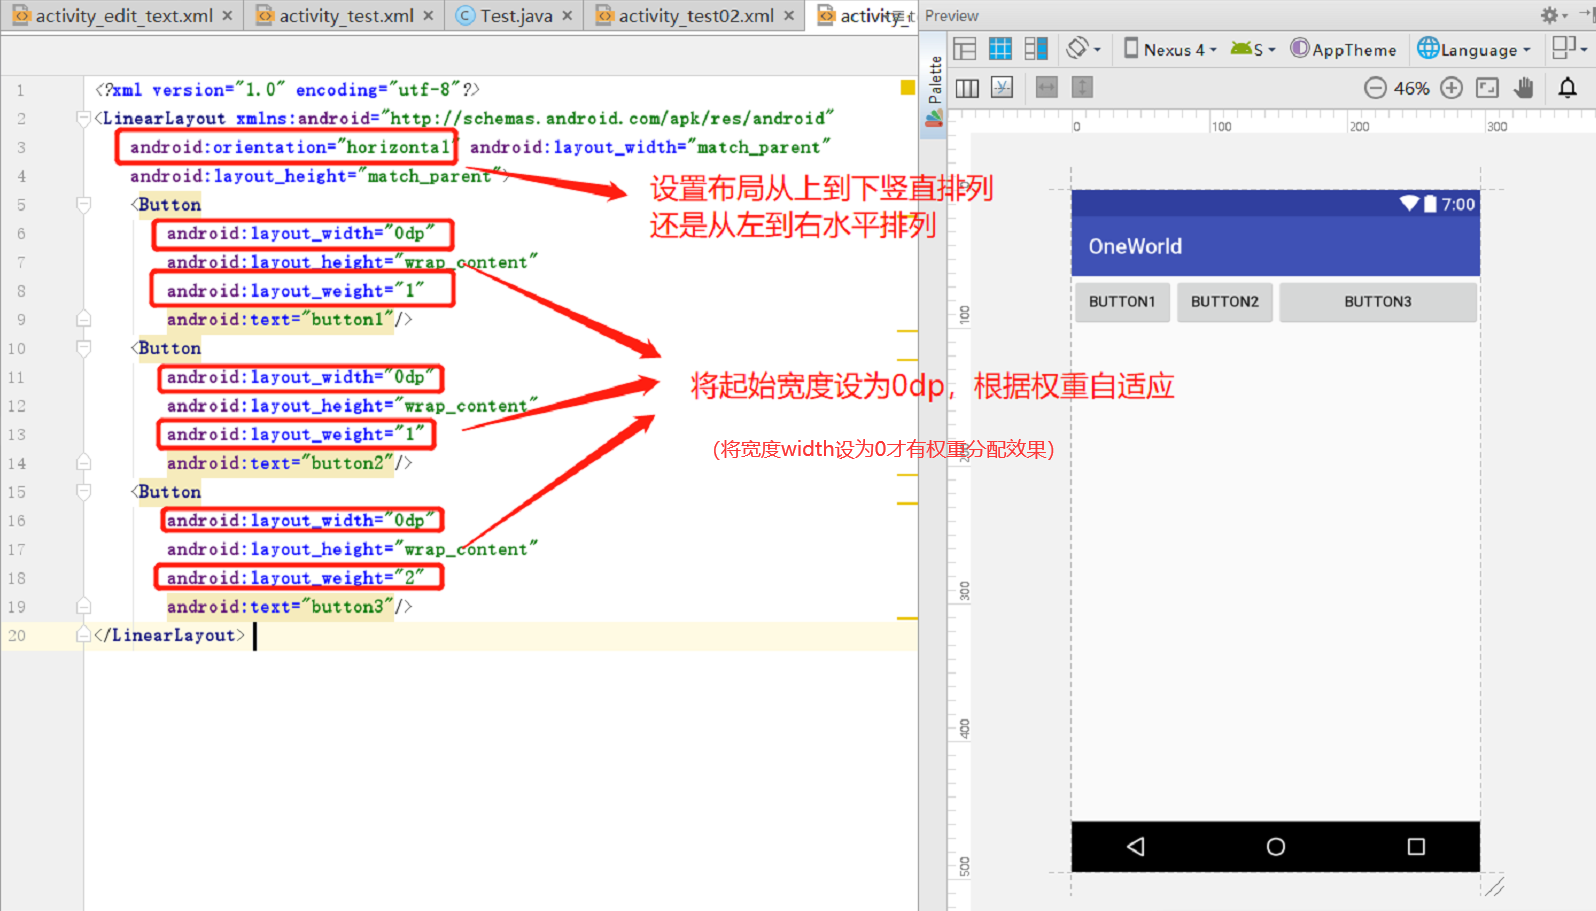Screen dimensions: 1596x911
Task: Collapse the third Button tag on line 15
Action: tap(84, 492)
